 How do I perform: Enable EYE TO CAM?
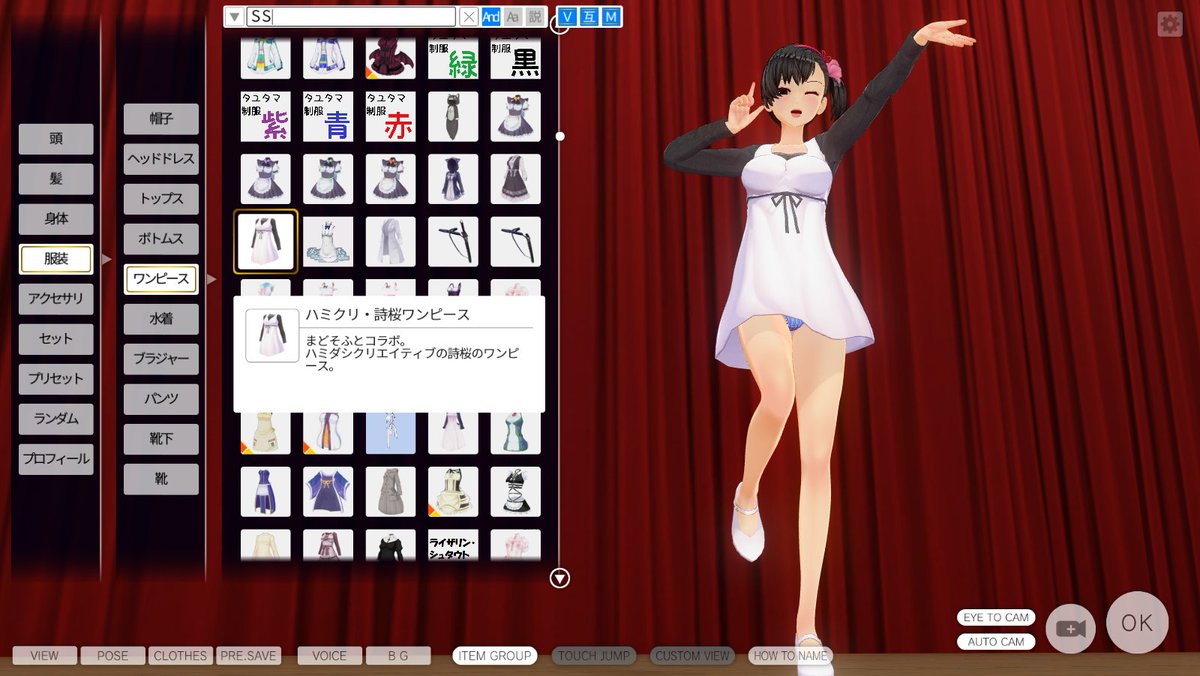pyautogui.click(x=996, y=618)
